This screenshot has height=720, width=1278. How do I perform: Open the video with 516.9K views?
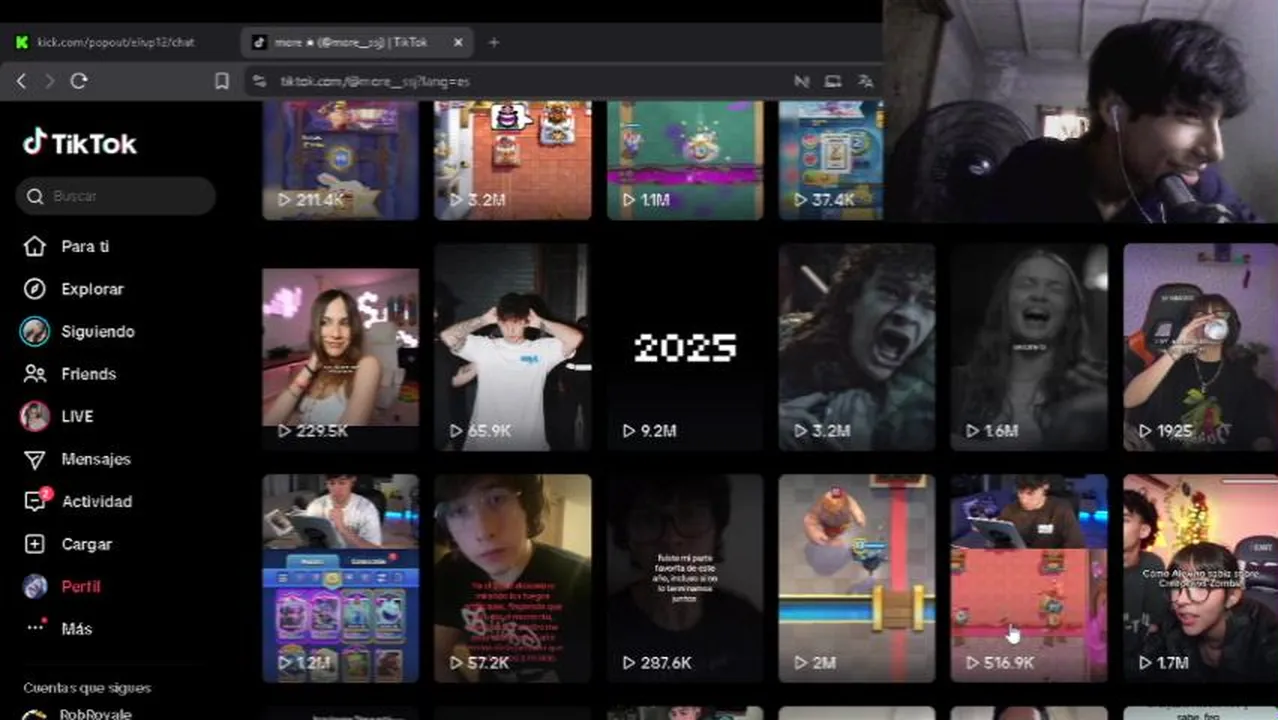[1029, 578]
